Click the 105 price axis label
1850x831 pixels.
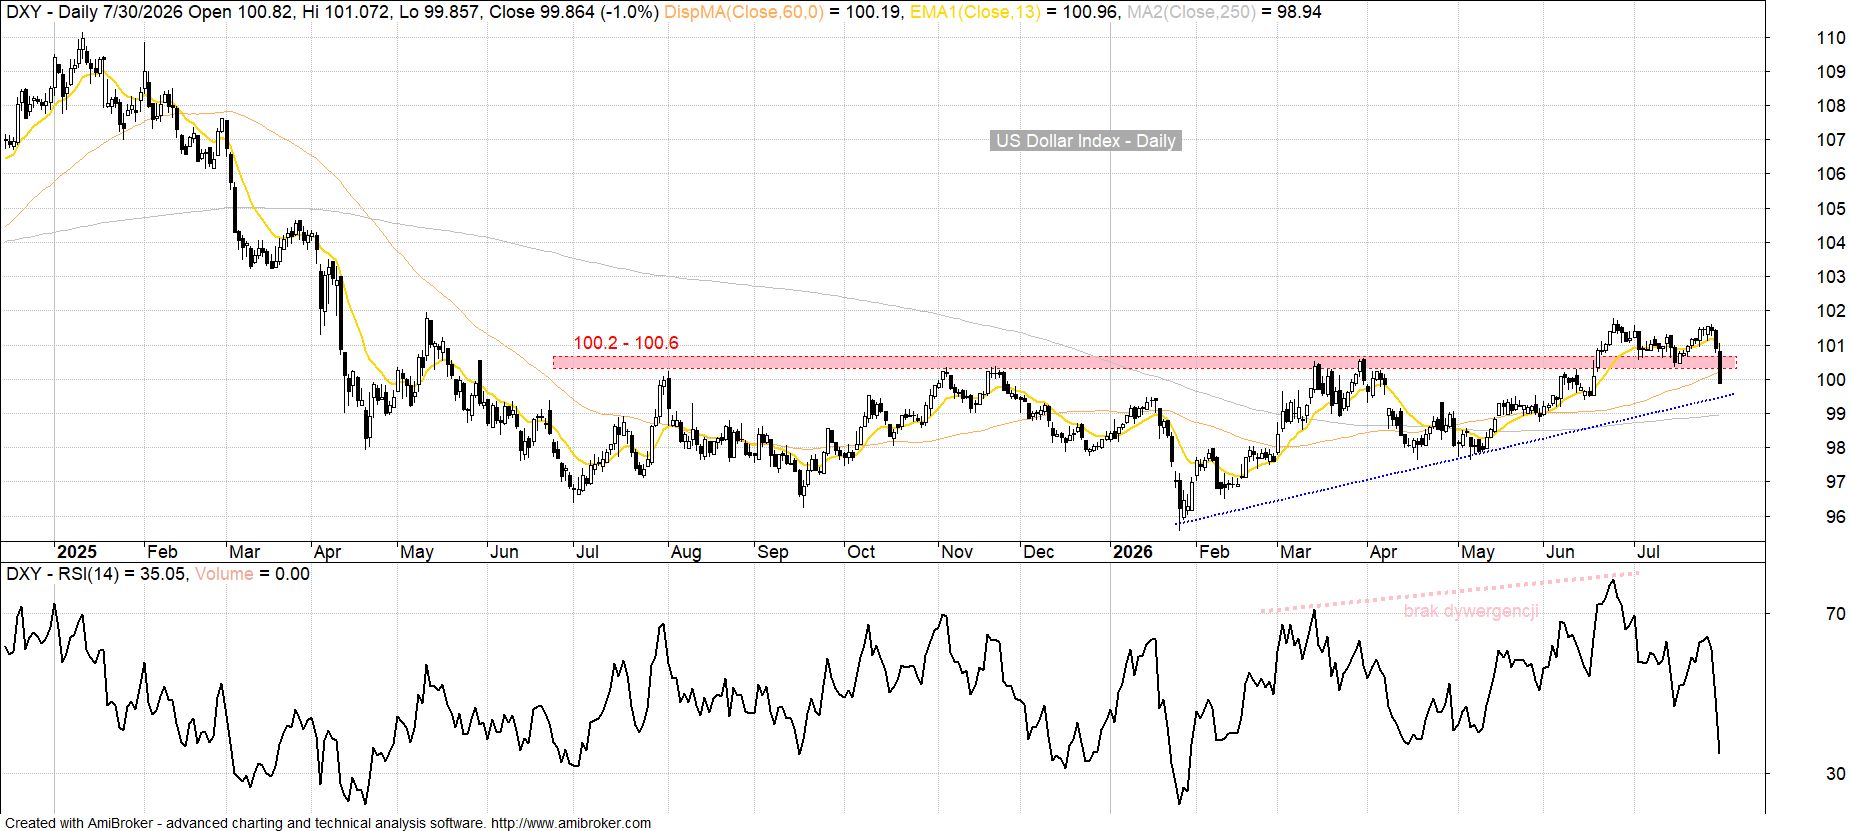[1831, 209]
